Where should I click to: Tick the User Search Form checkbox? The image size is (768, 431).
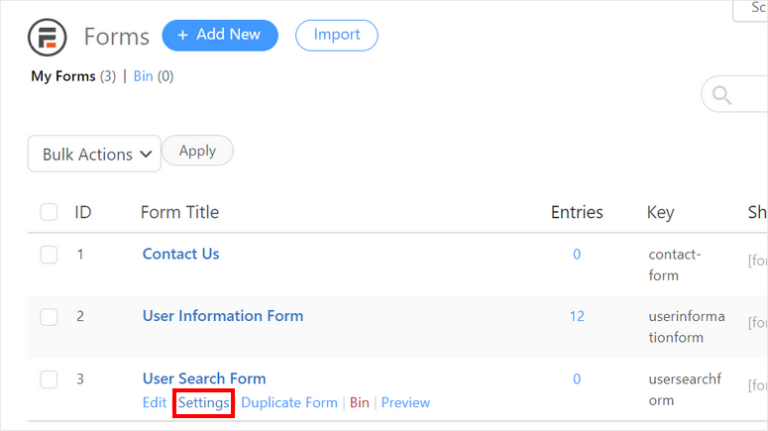49,379
